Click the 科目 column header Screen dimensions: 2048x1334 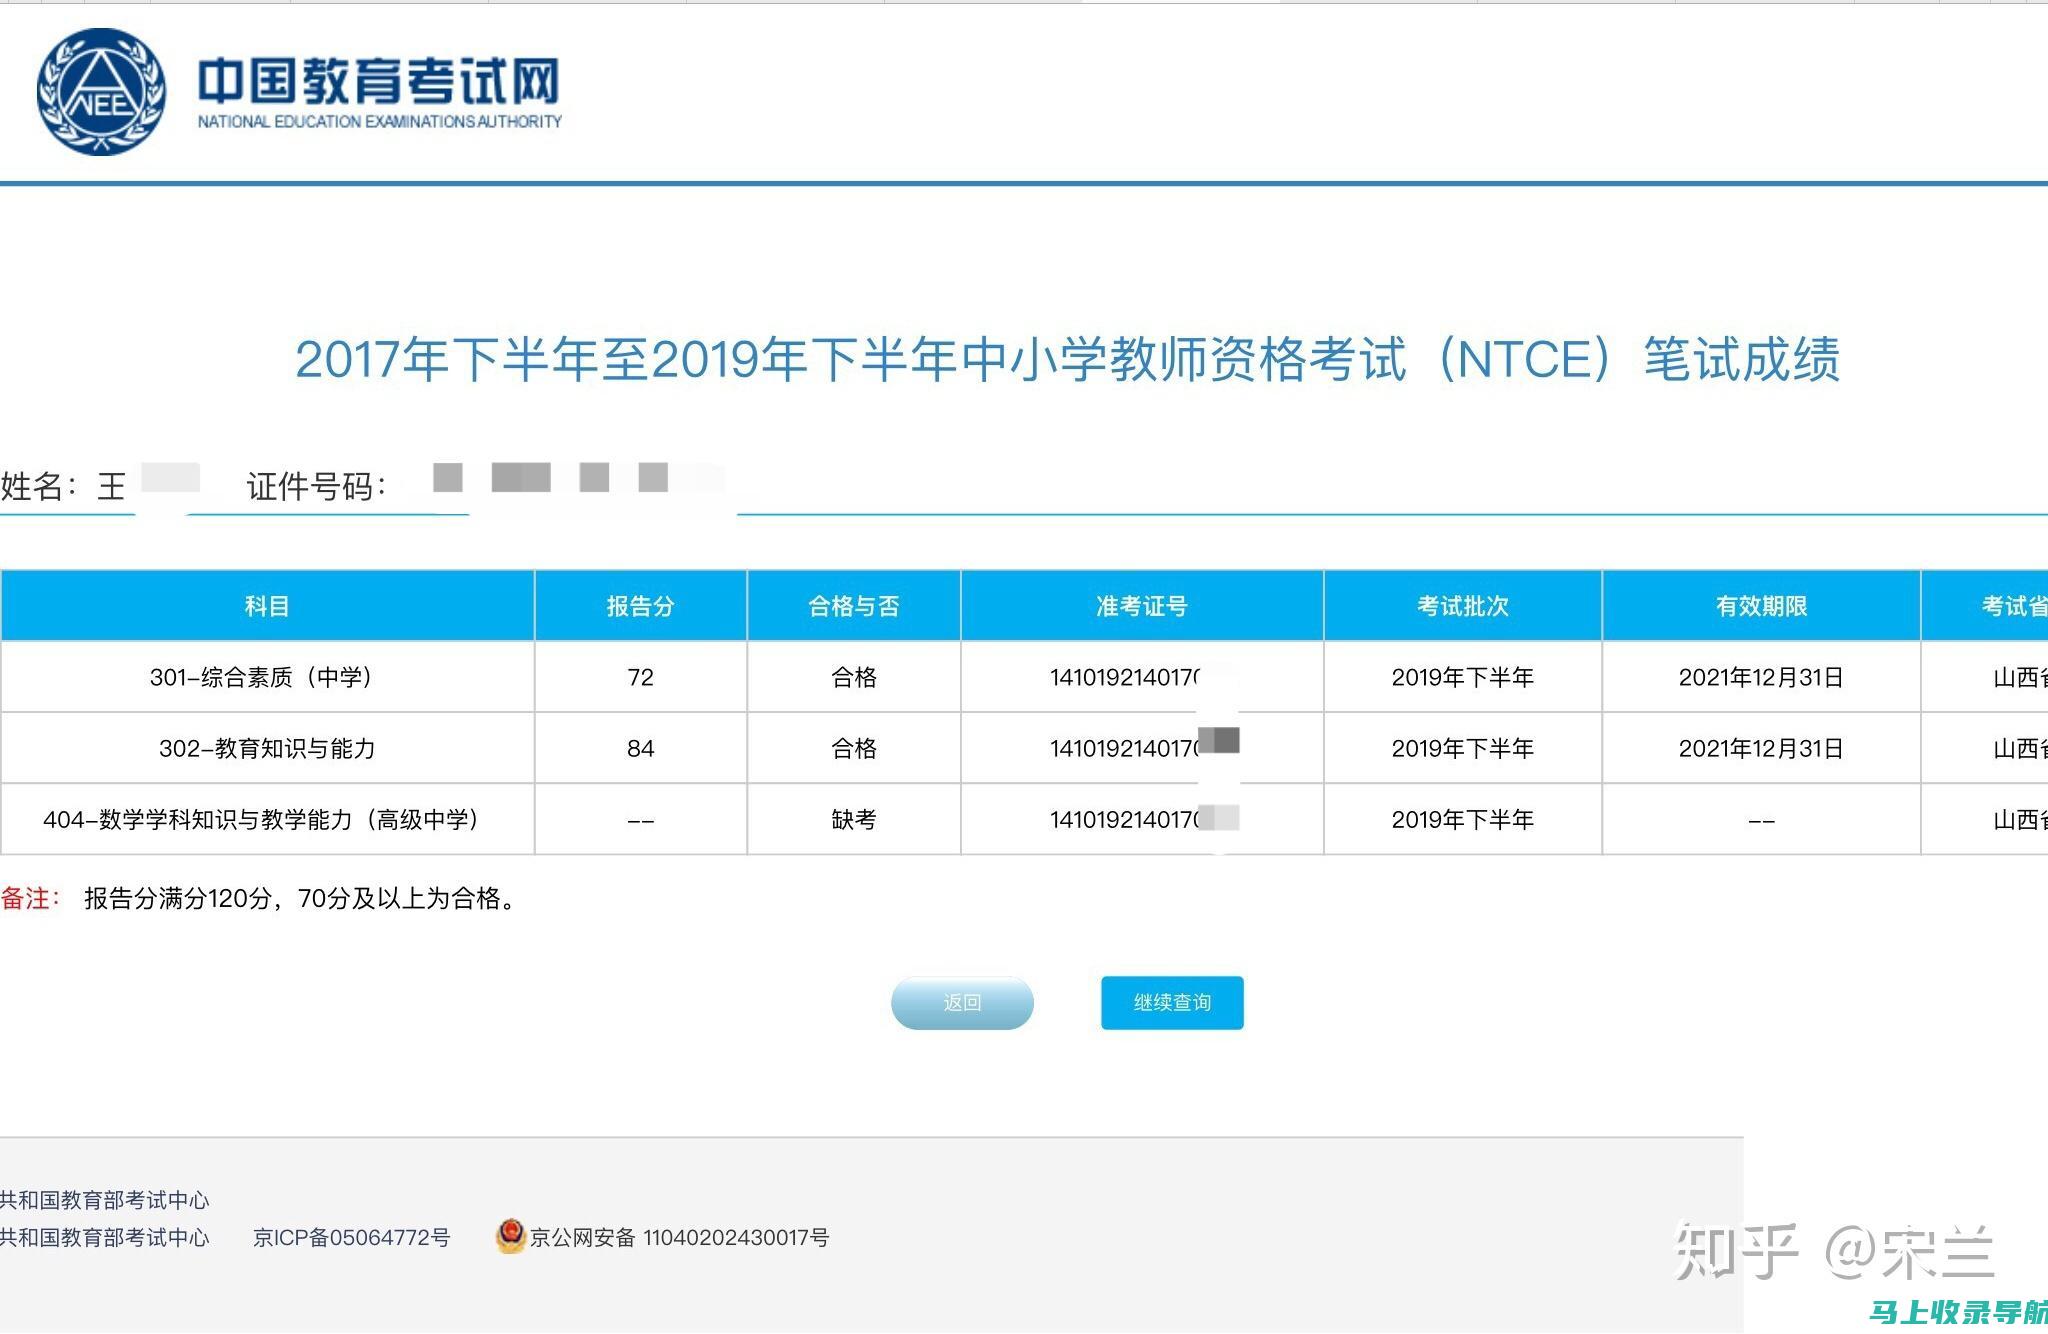[267, 606]
